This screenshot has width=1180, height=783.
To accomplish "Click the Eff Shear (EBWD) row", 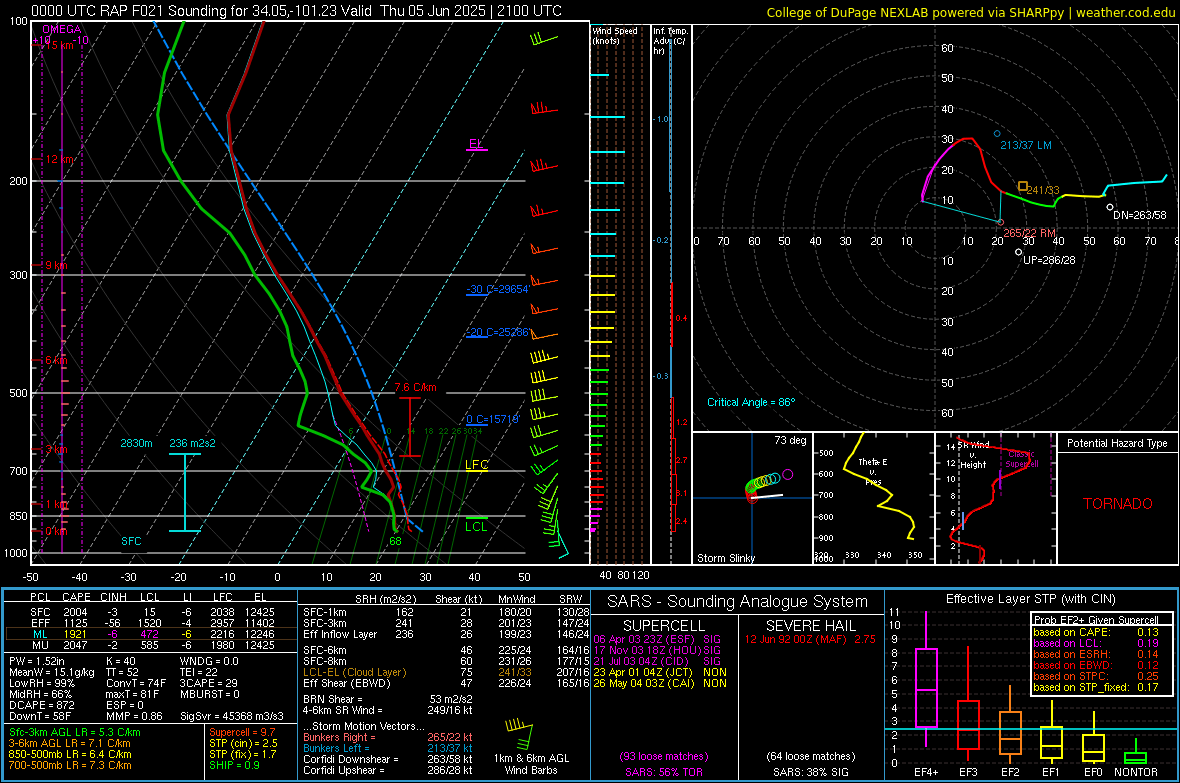I will 446,683.
